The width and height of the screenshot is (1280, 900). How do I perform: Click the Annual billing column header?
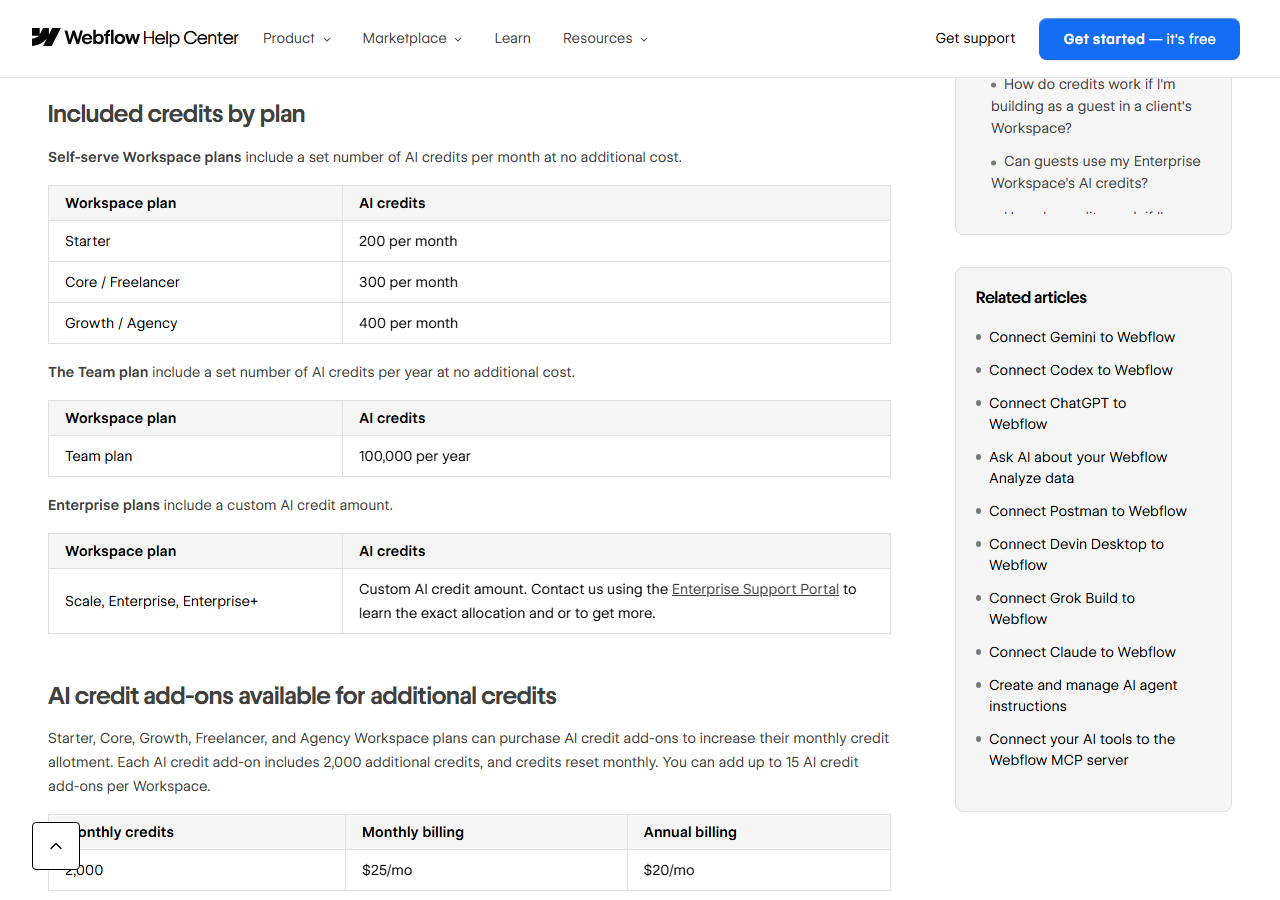[758, 832]
